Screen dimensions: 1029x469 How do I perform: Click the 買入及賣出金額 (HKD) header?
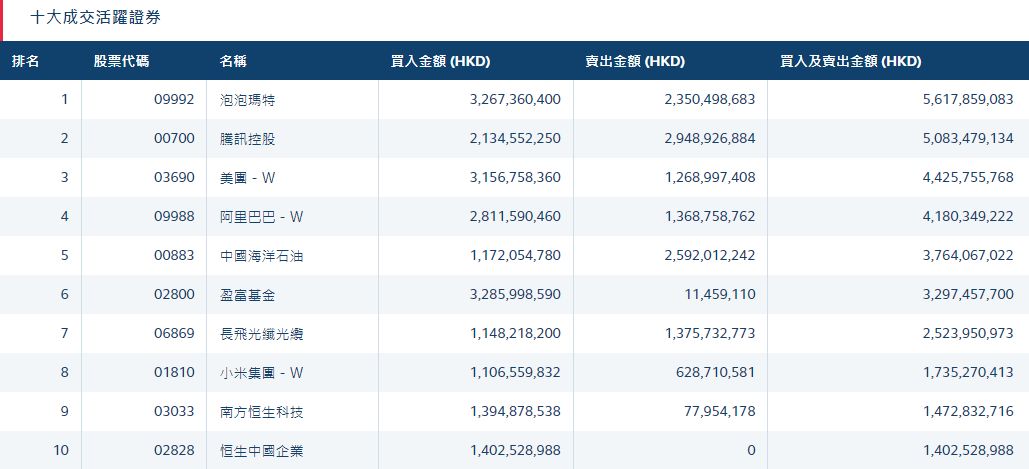[850, 61]
